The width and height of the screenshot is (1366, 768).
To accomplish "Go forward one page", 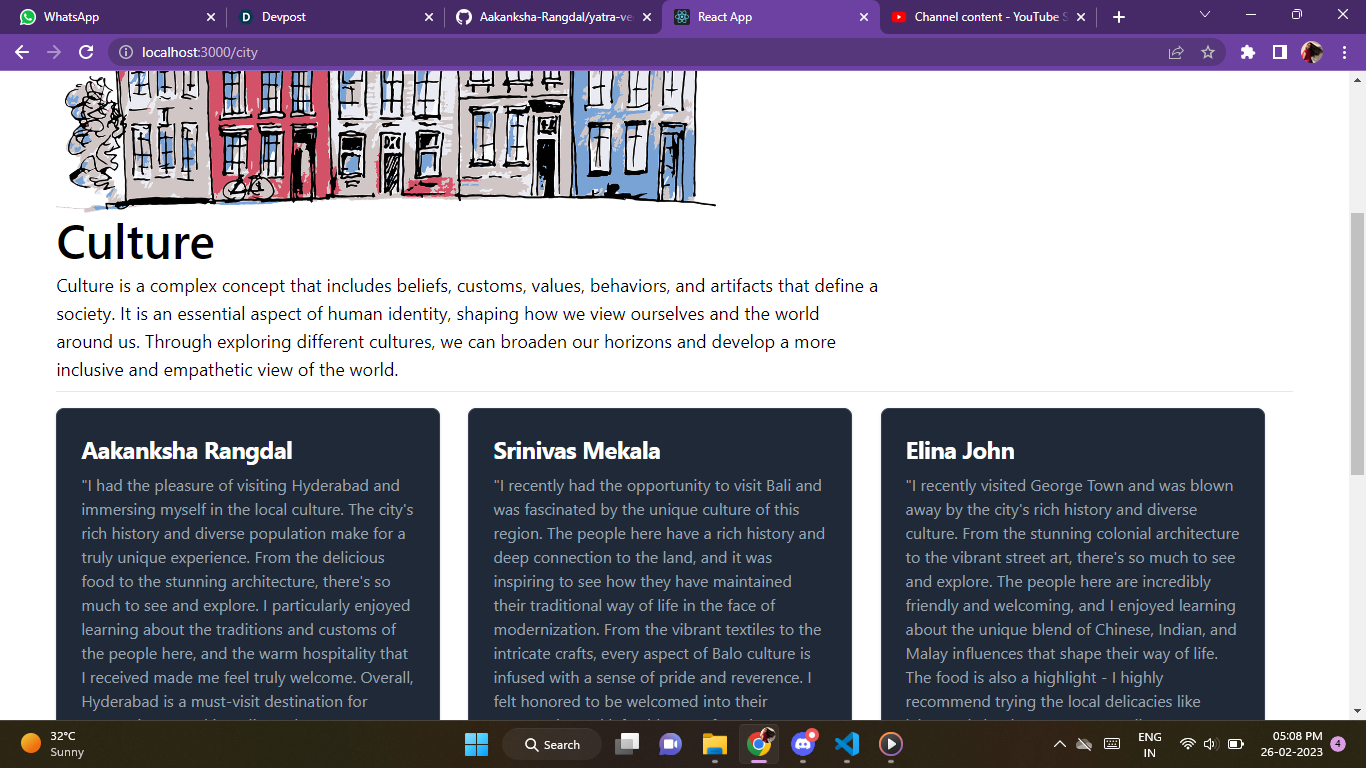I will coord(54,52).
